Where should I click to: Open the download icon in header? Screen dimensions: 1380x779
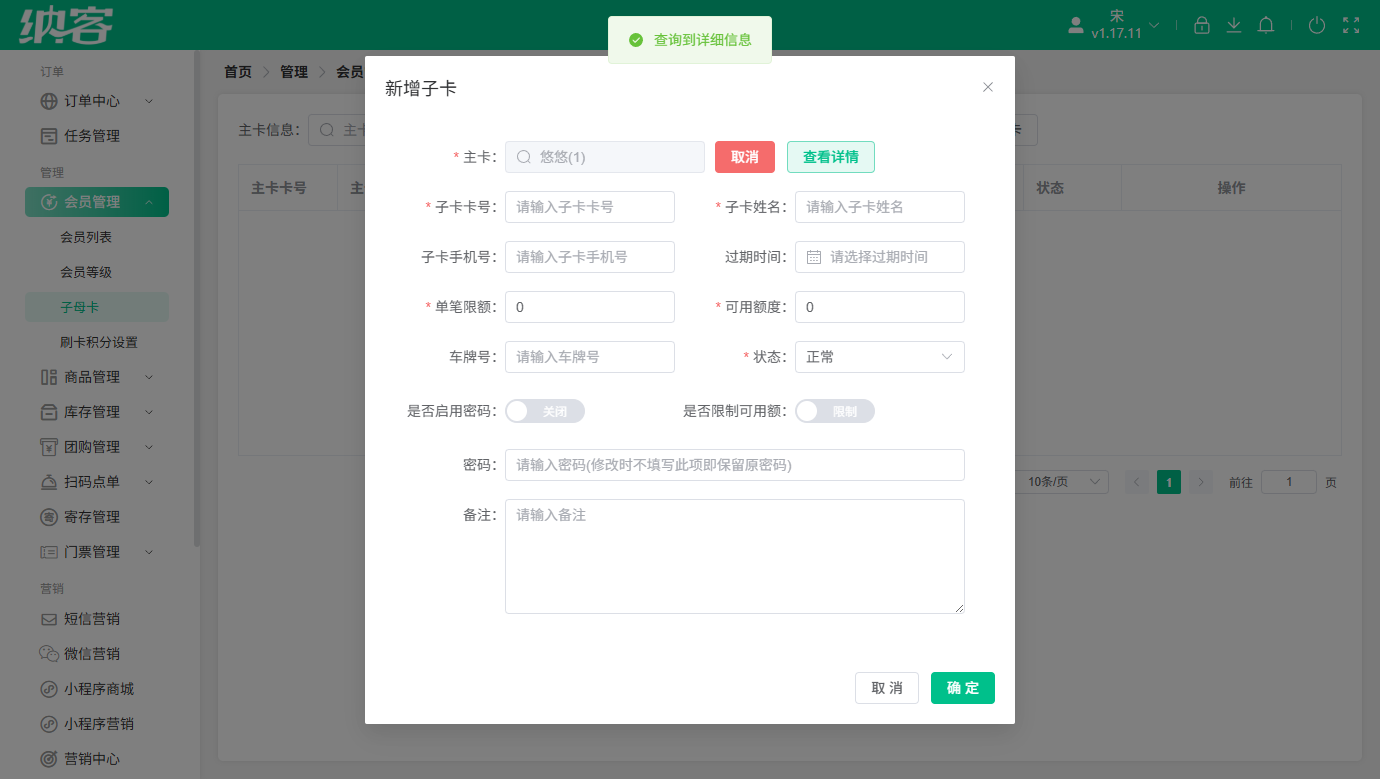[1234, 25]
